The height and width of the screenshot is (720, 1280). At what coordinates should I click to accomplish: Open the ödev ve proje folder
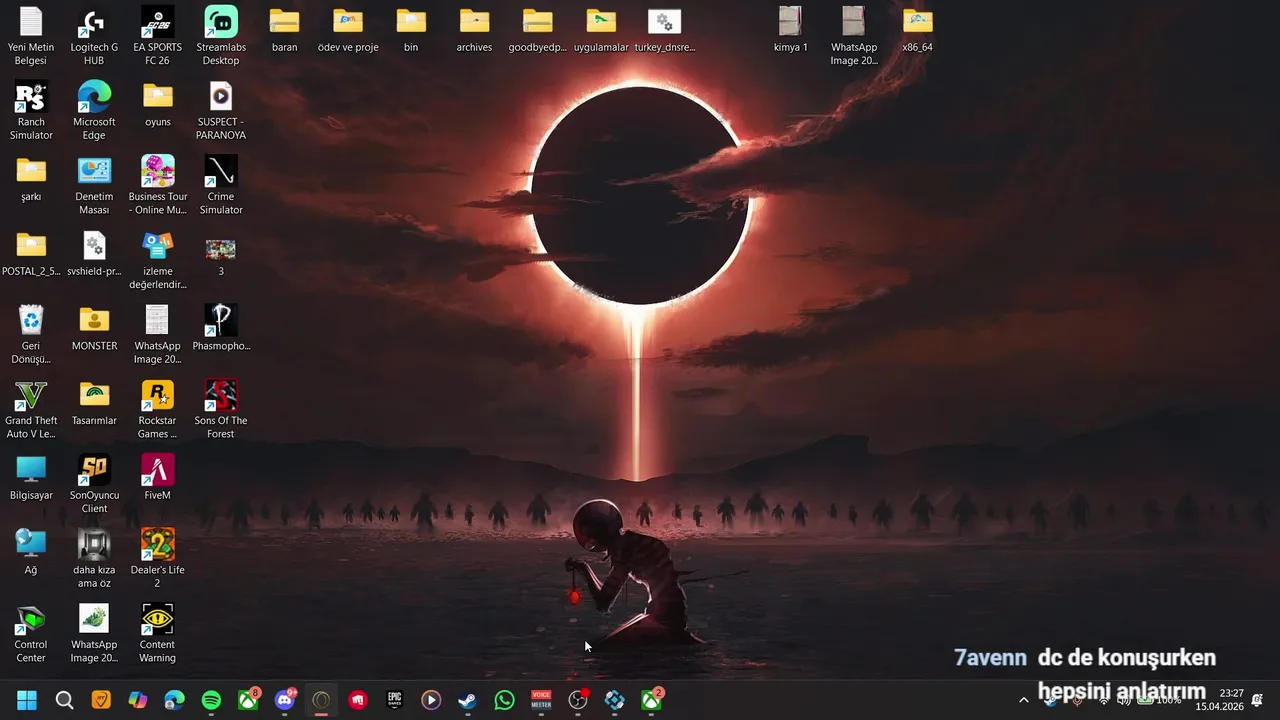(x=348, y=30)
